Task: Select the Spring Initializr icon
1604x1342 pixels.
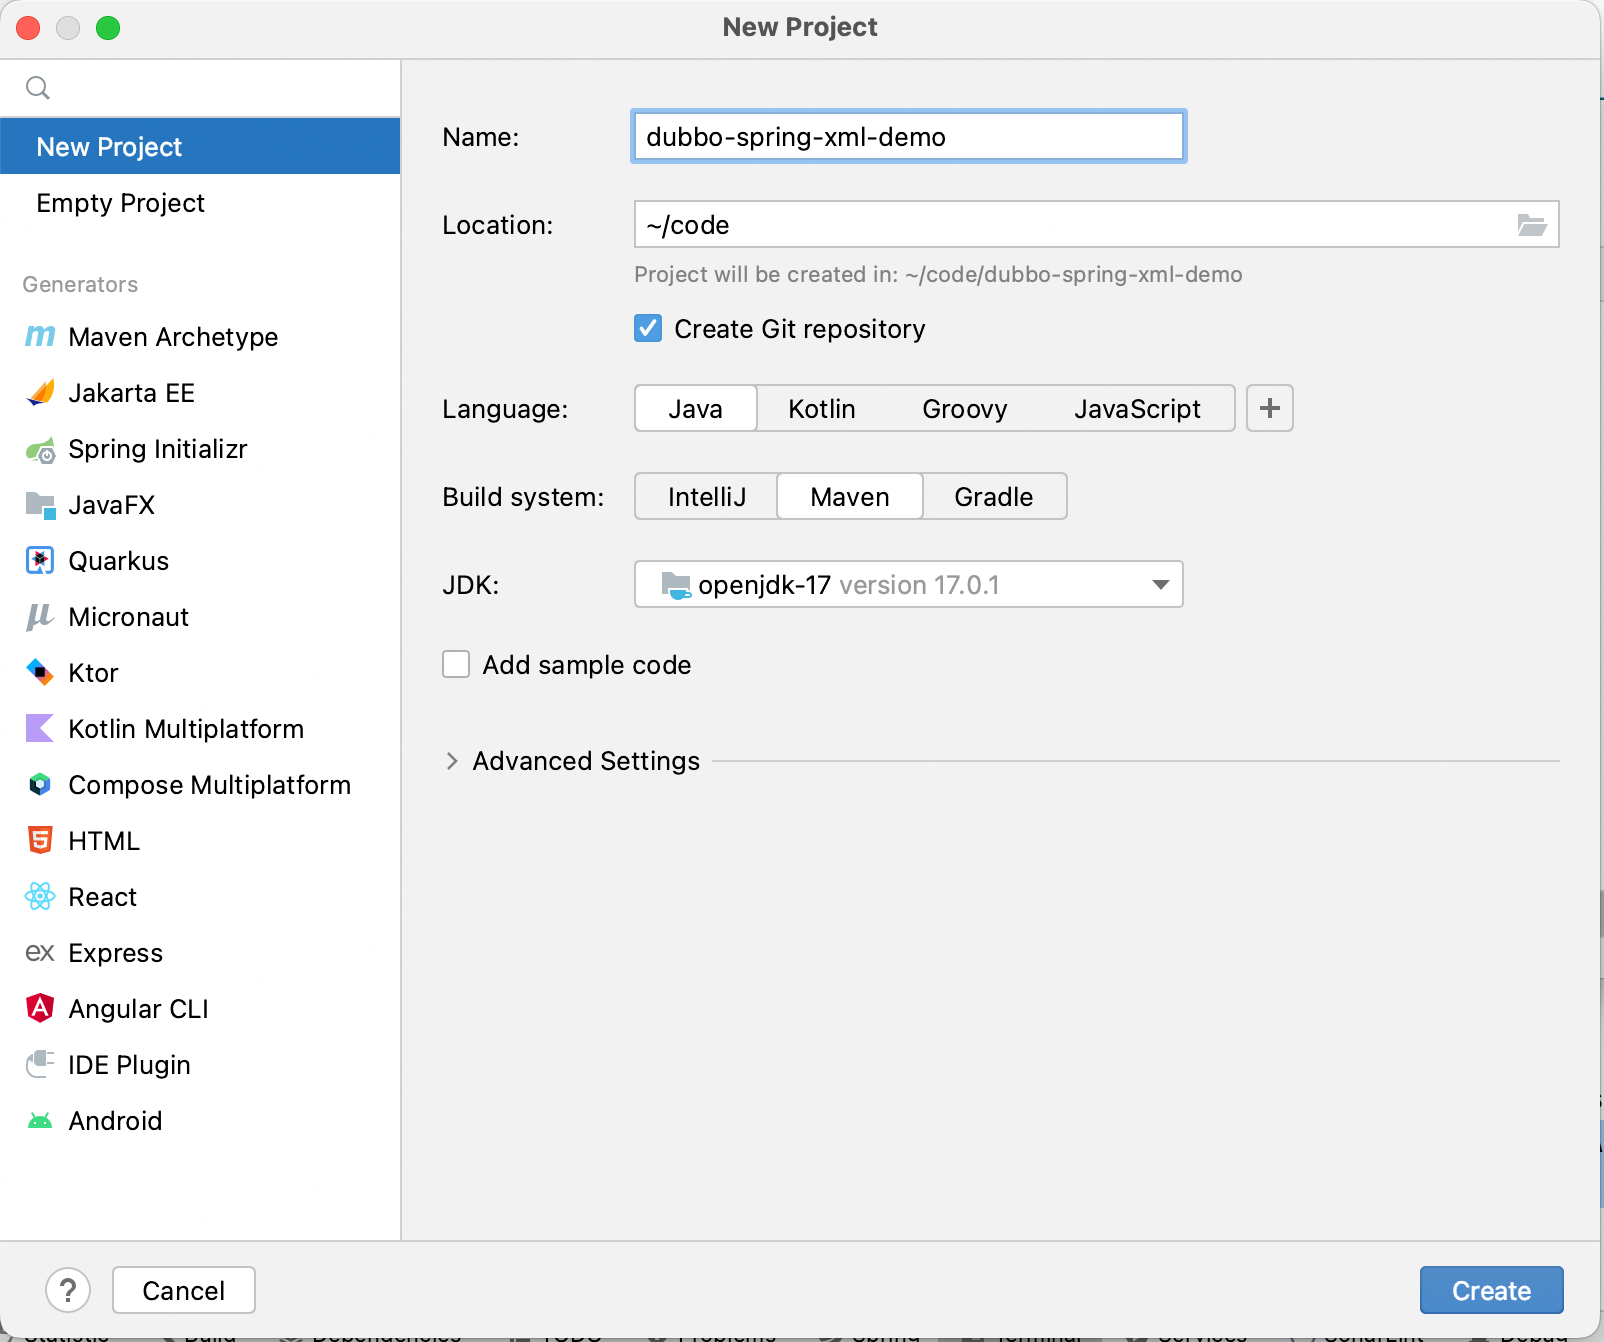Action: tap(40, 450)
